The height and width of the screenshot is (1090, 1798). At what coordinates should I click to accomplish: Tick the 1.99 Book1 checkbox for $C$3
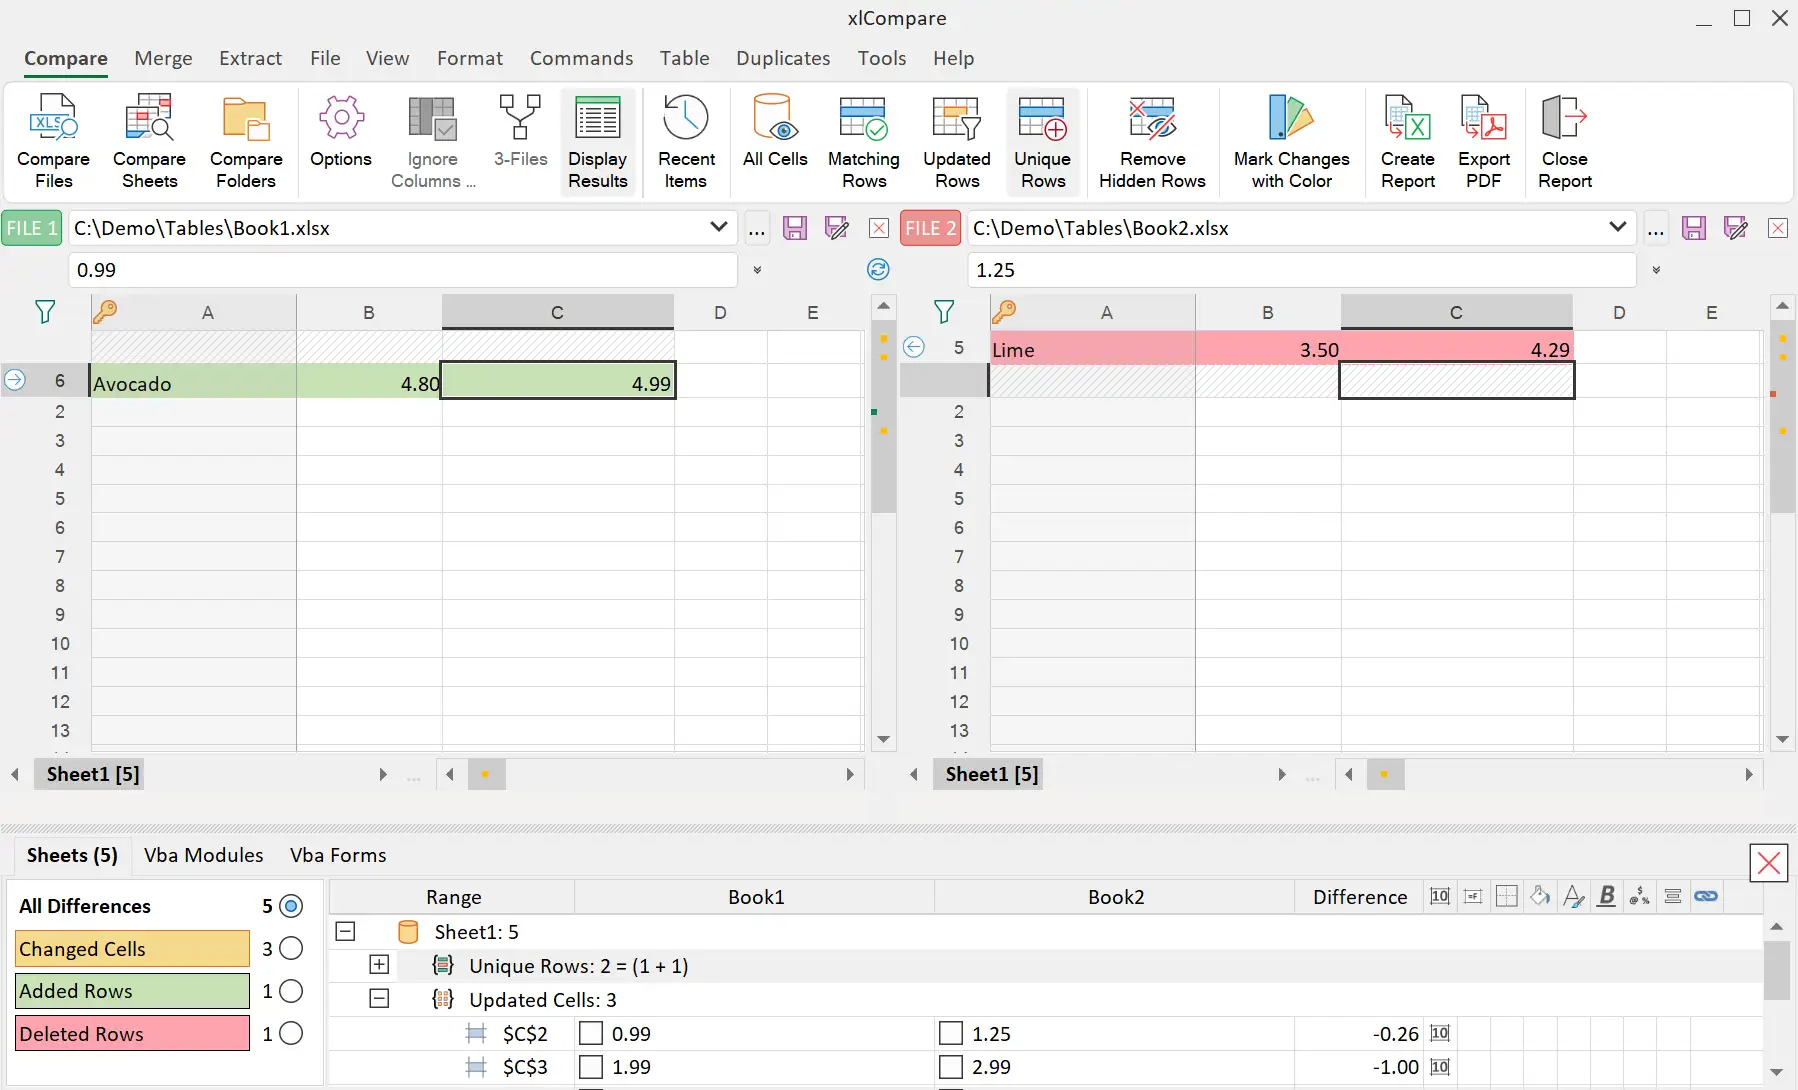(x=591, y=1067)
